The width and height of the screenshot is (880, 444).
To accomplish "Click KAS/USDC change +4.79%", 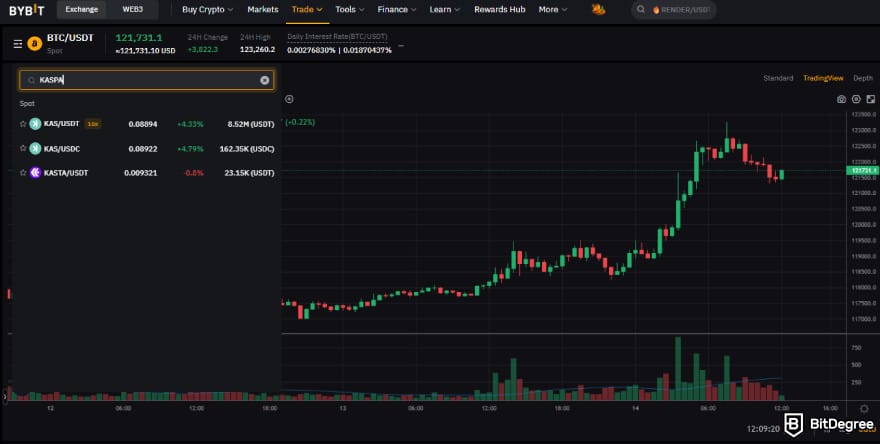I will (x=190, y=149).
